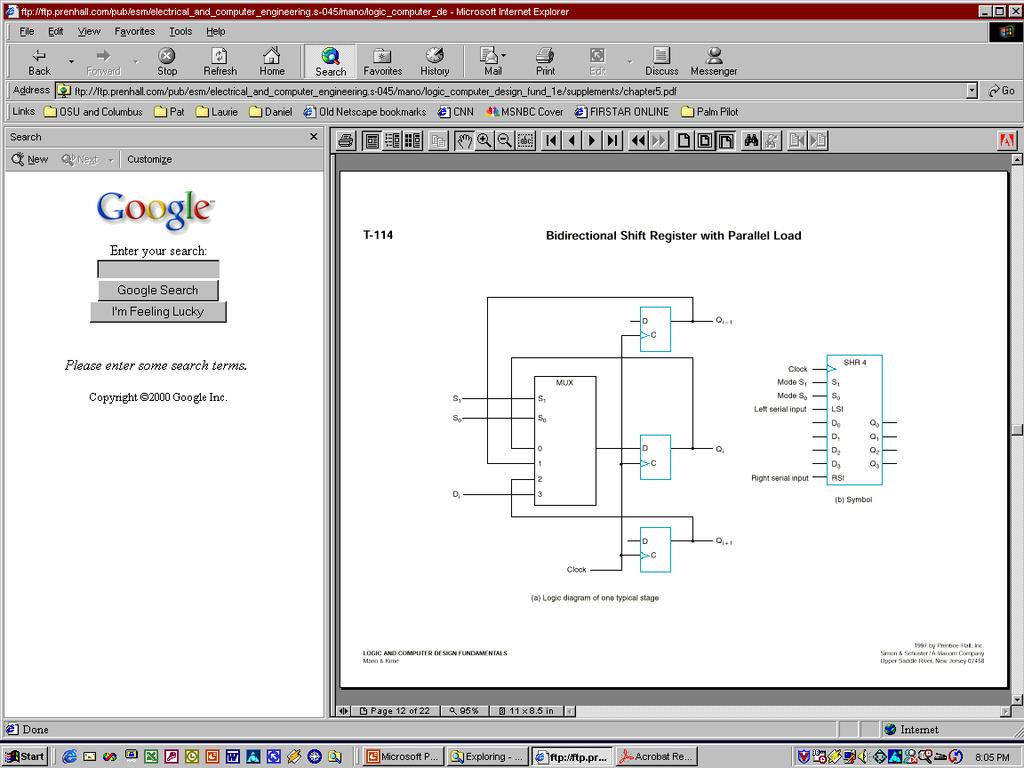The width and height of the screenshot is (1024, 768).
Task: Select the Hand tool
Action: point(464,141)
